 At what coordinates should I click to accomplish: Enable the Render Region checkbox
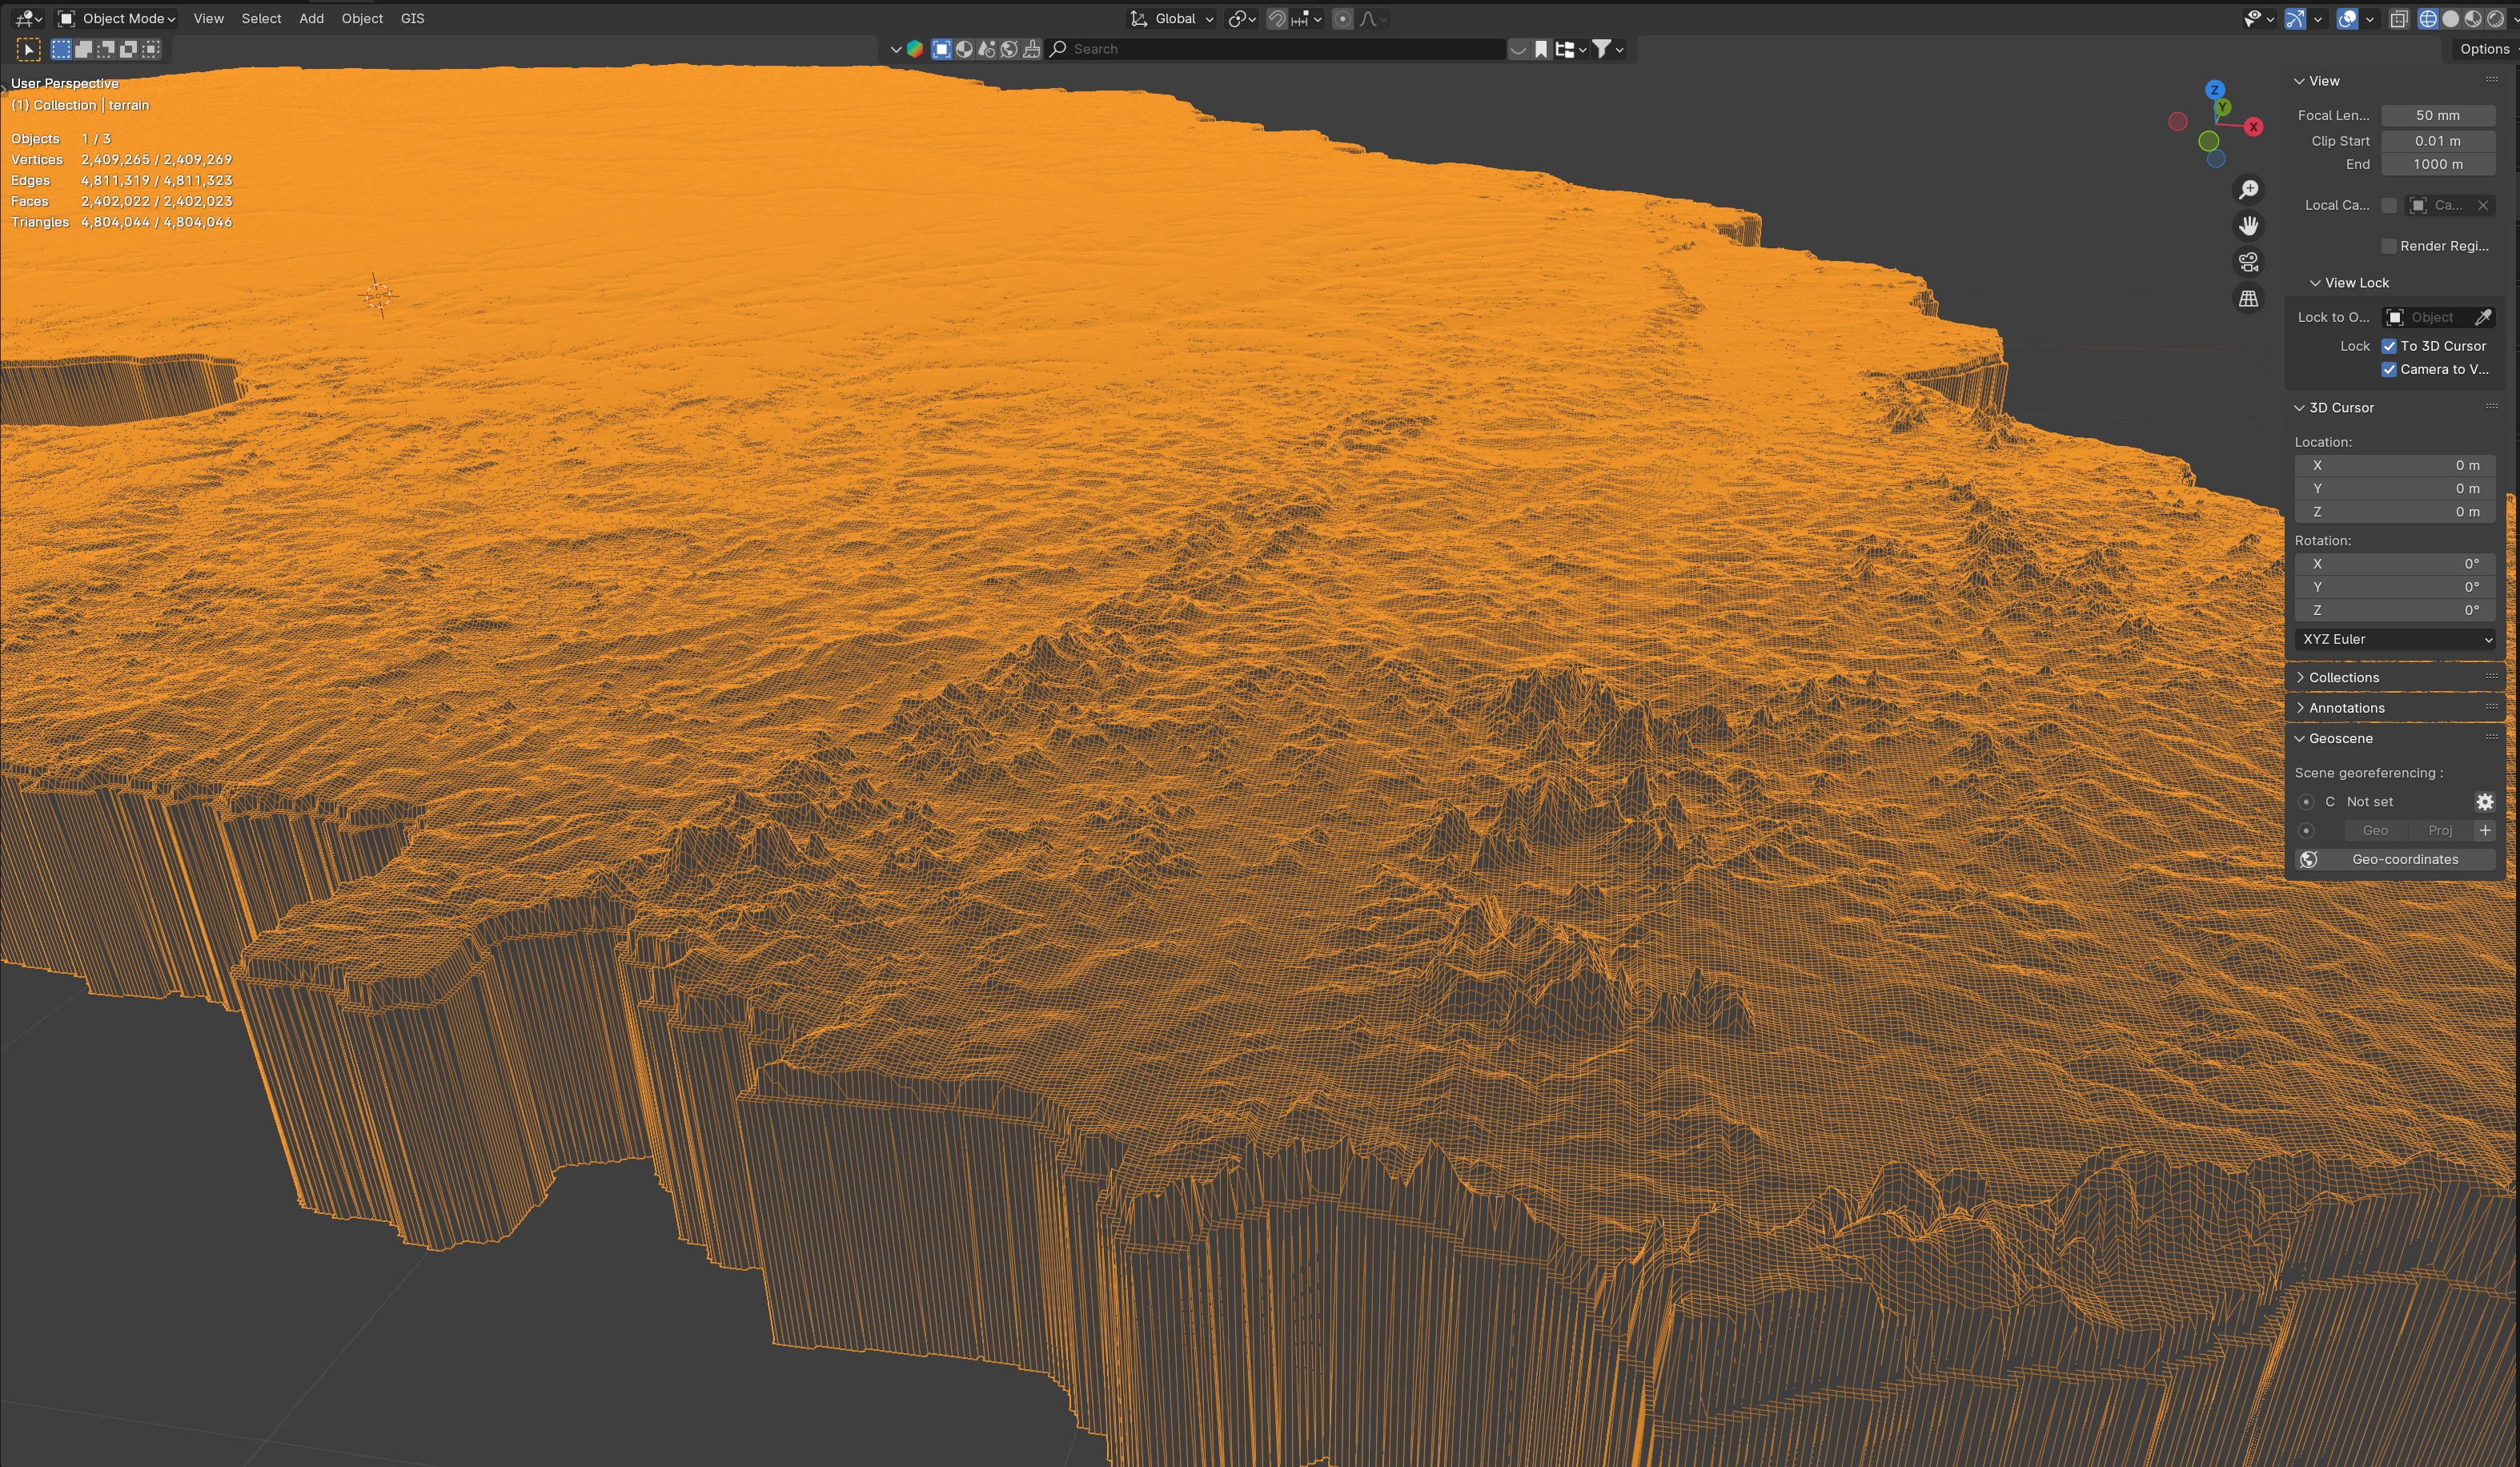(2388, 246)
